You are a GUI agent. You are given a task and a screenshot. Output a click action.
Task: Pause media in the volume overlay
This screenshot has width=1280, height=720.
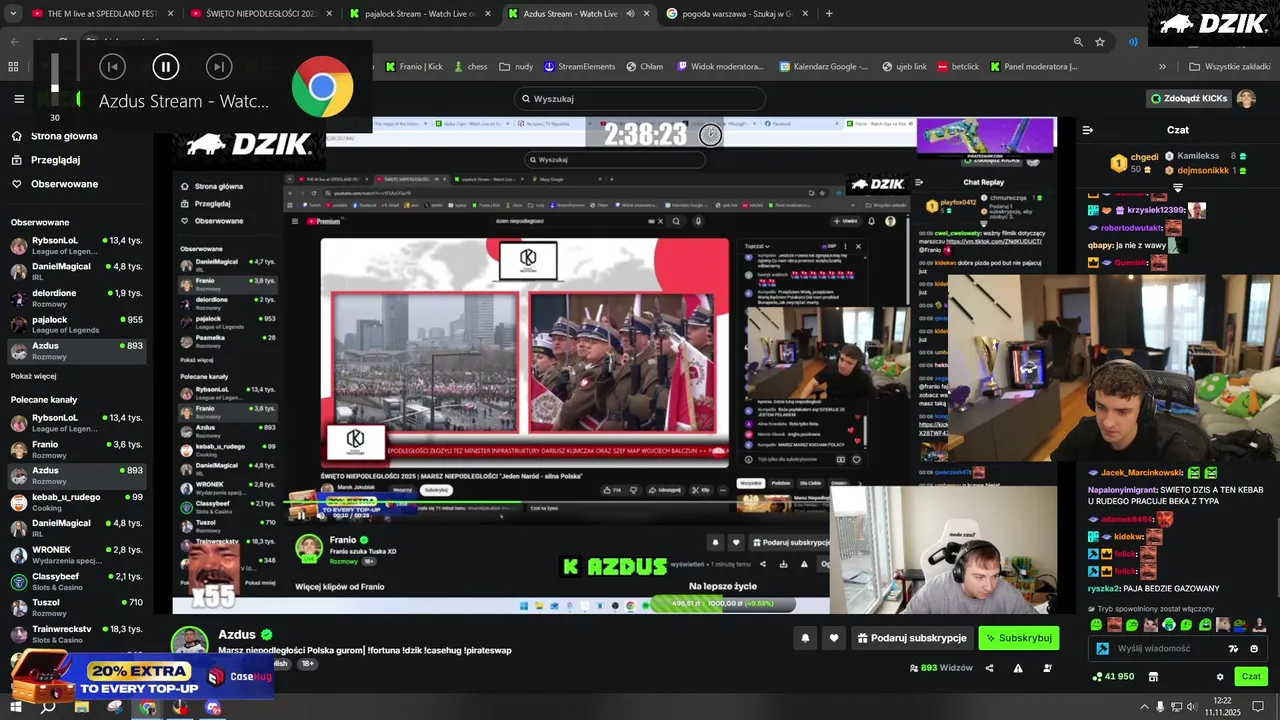click(166, 67)
